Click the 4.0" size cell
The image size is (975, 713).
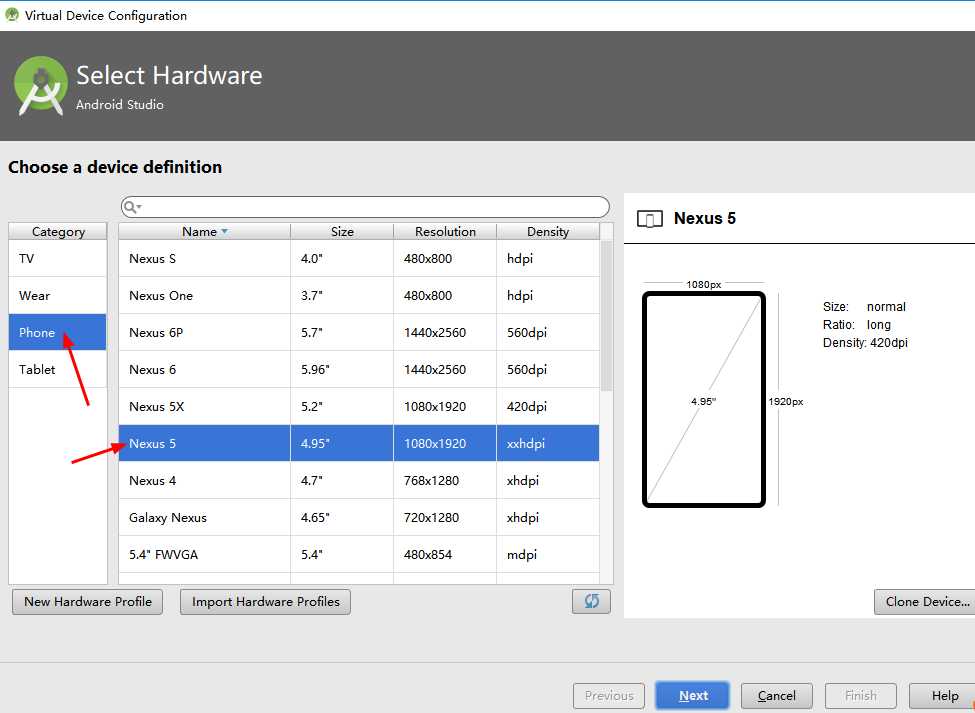[x=342, y=259]
